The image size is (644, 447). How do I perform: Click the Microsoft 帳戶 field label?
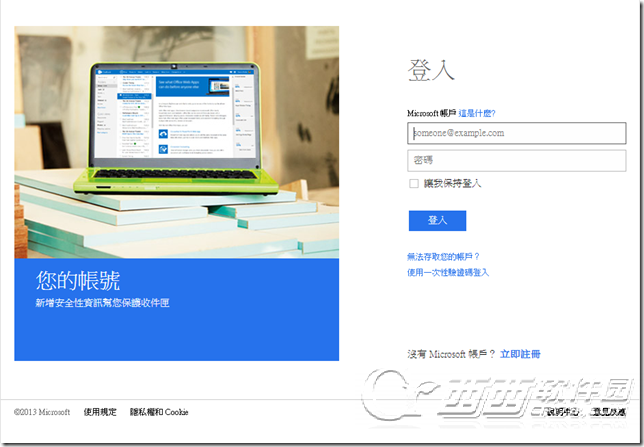click(x=431, y=113)
